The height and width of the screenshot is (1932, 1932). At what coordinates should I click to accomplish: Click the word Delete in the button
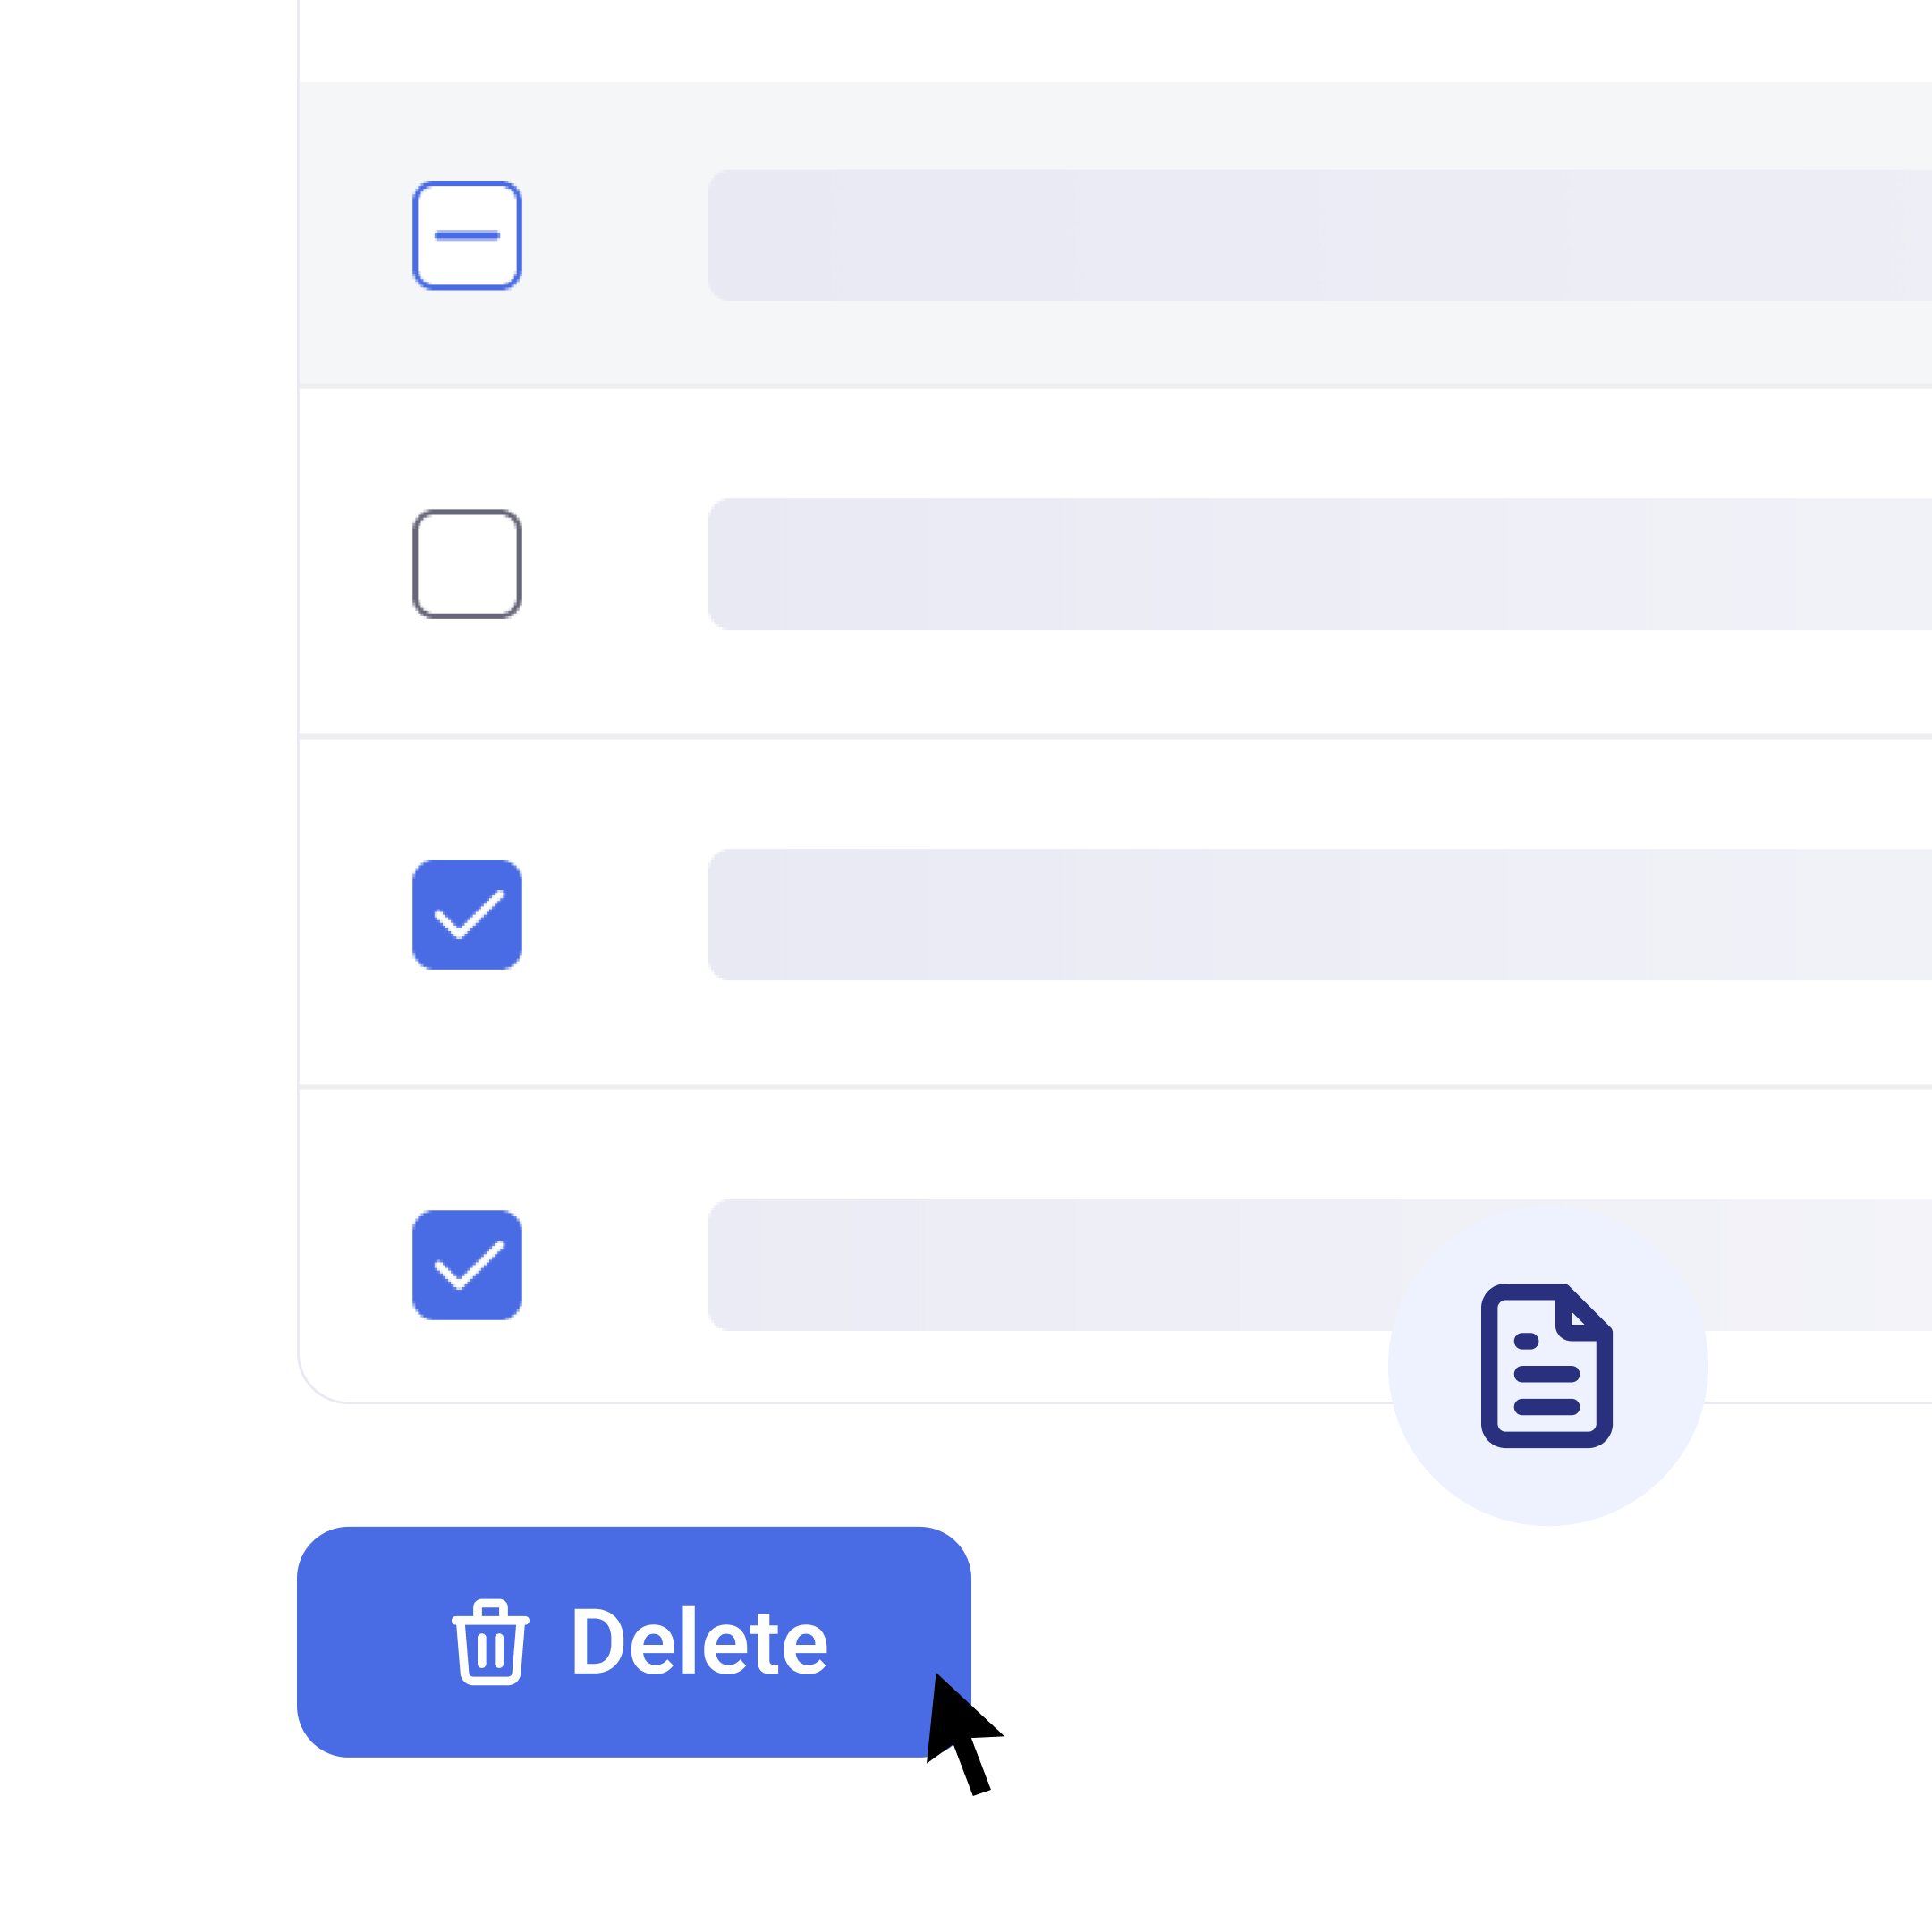click(700, 1642)
